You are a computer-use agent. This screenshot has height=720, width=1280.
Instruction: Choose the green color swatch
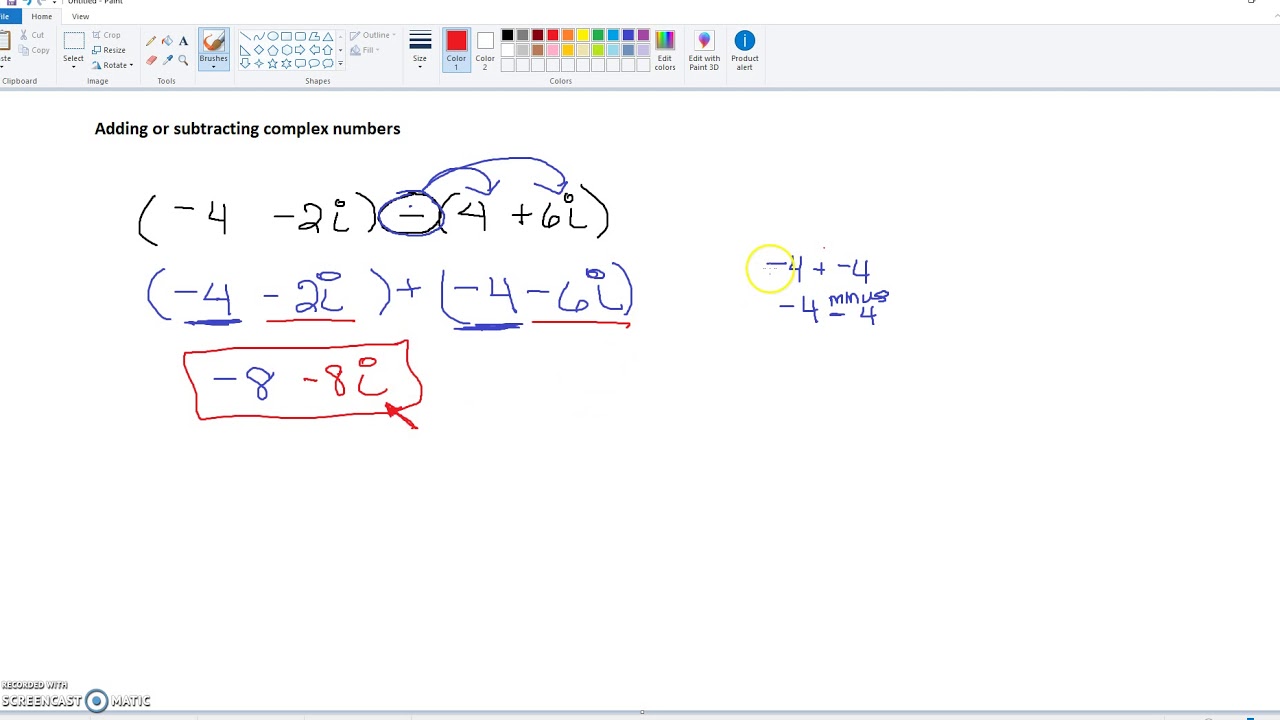(598, 35)
